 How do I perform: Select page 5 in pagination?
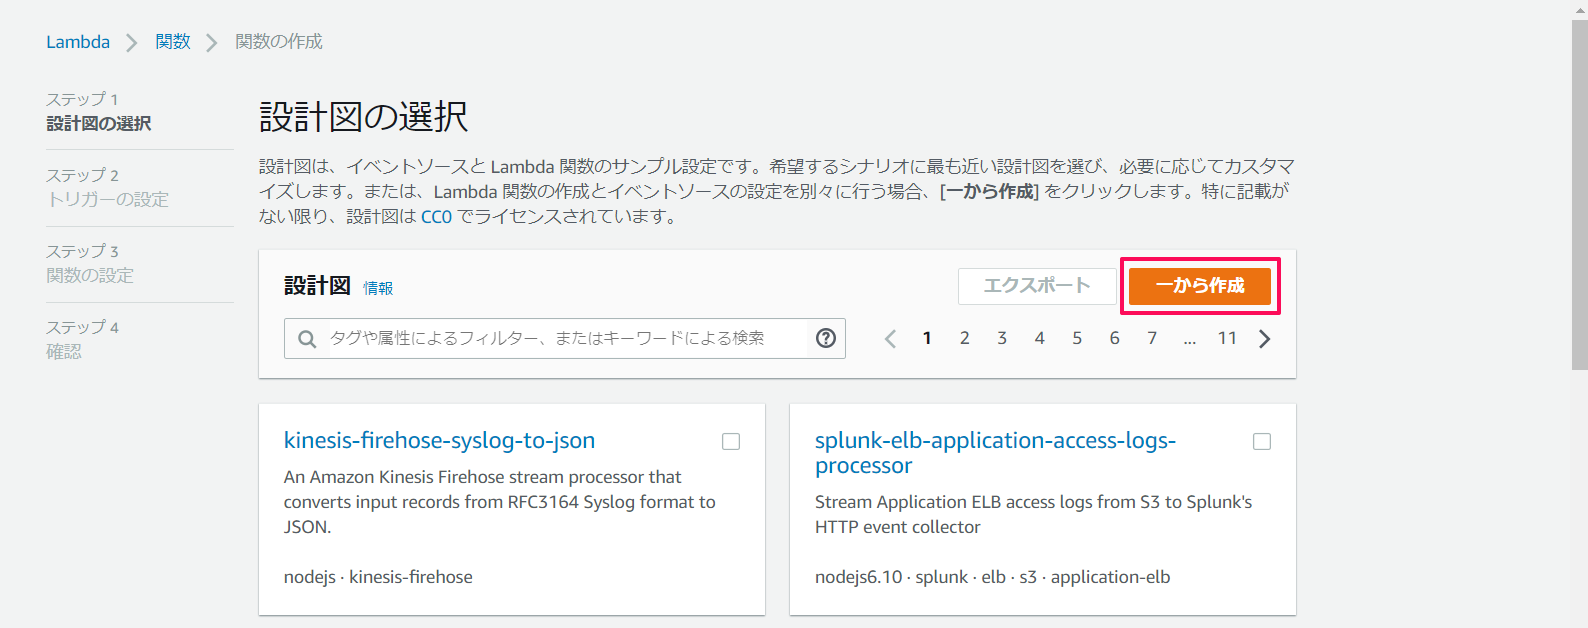[x=1077, y=338]
